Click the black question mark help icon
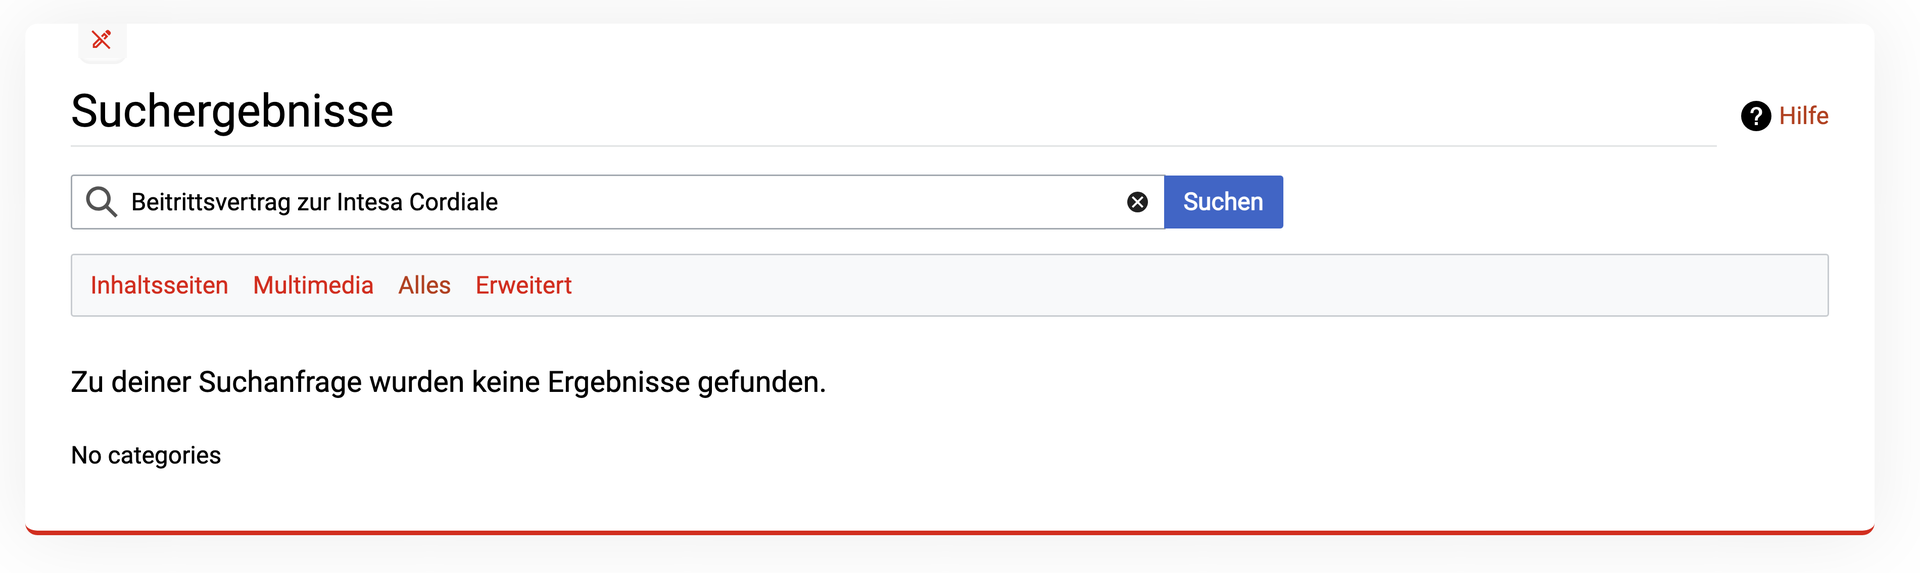1920x573 pixels. [1755, 116]
